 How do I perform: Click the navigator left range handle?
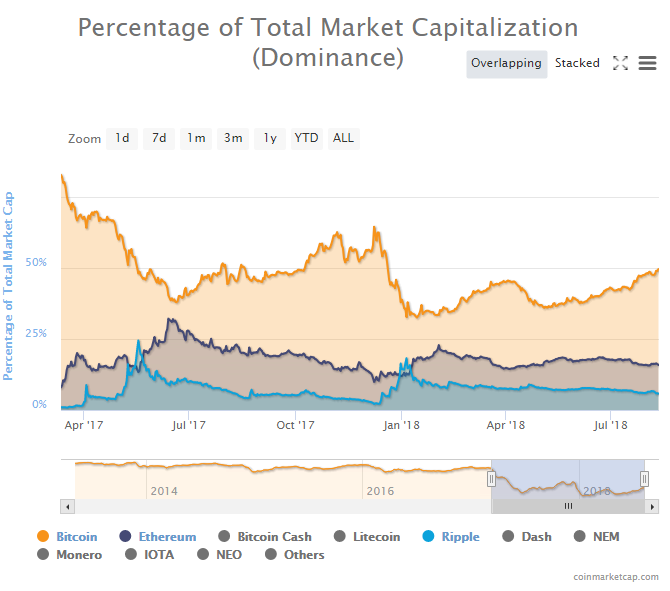[491, 479]
